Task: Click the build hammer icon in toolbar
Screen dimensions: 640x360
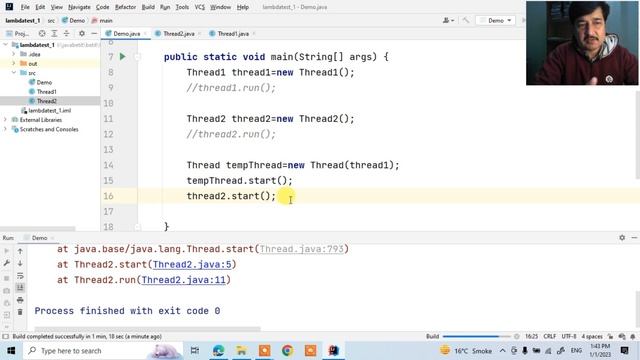Action: pos(466,20)
